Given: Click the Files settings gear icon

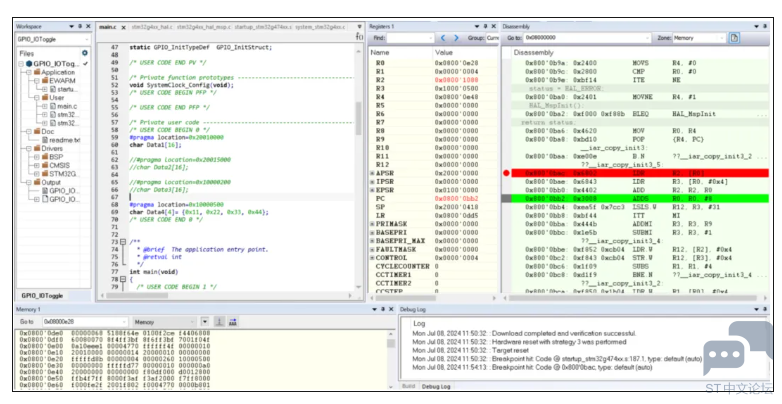Looking at the screenshot, I should [x=85, y=53].
